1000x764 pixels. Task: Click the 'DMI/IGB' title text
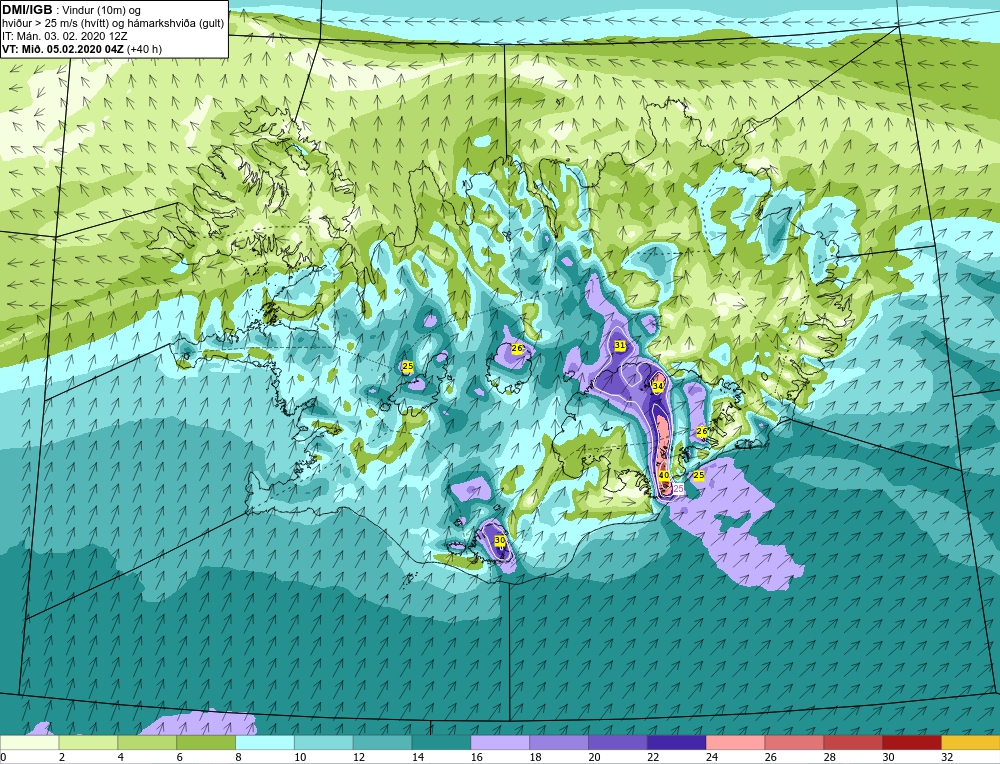click(x=27, y=10)
